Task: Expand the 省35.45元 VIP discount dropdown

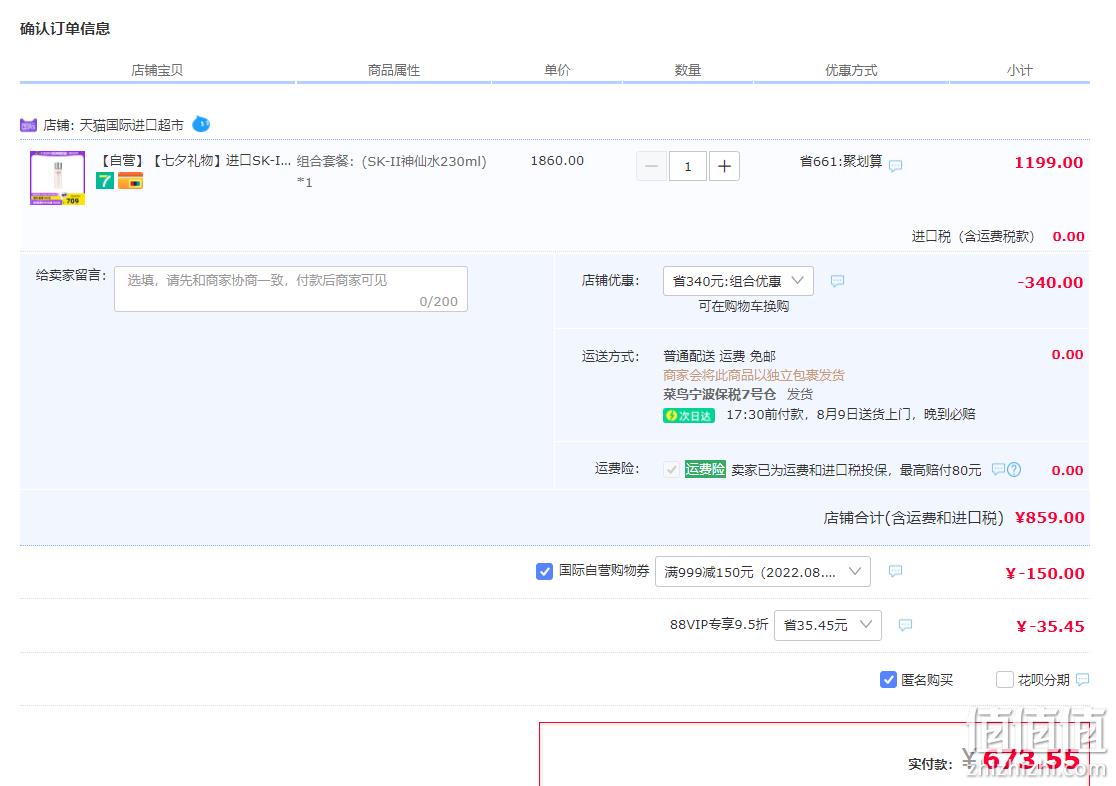Action: click(828, 625)
